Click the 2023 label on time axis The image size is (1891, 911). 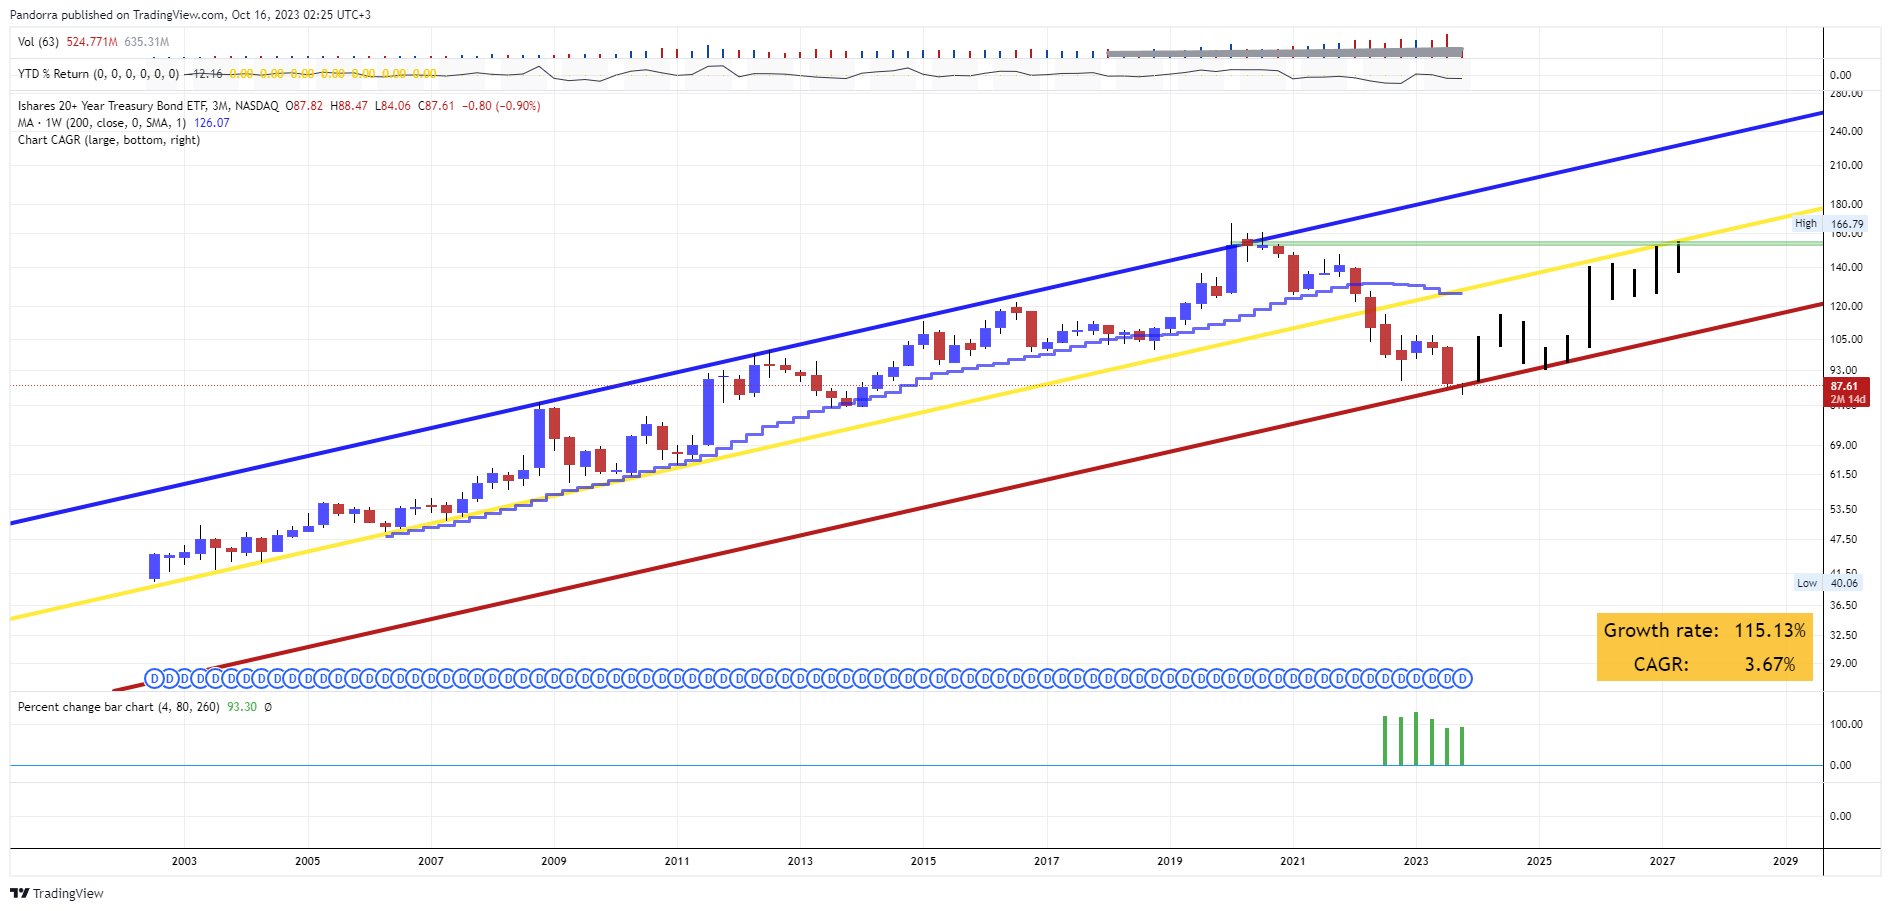click(x=1416, y=861)
